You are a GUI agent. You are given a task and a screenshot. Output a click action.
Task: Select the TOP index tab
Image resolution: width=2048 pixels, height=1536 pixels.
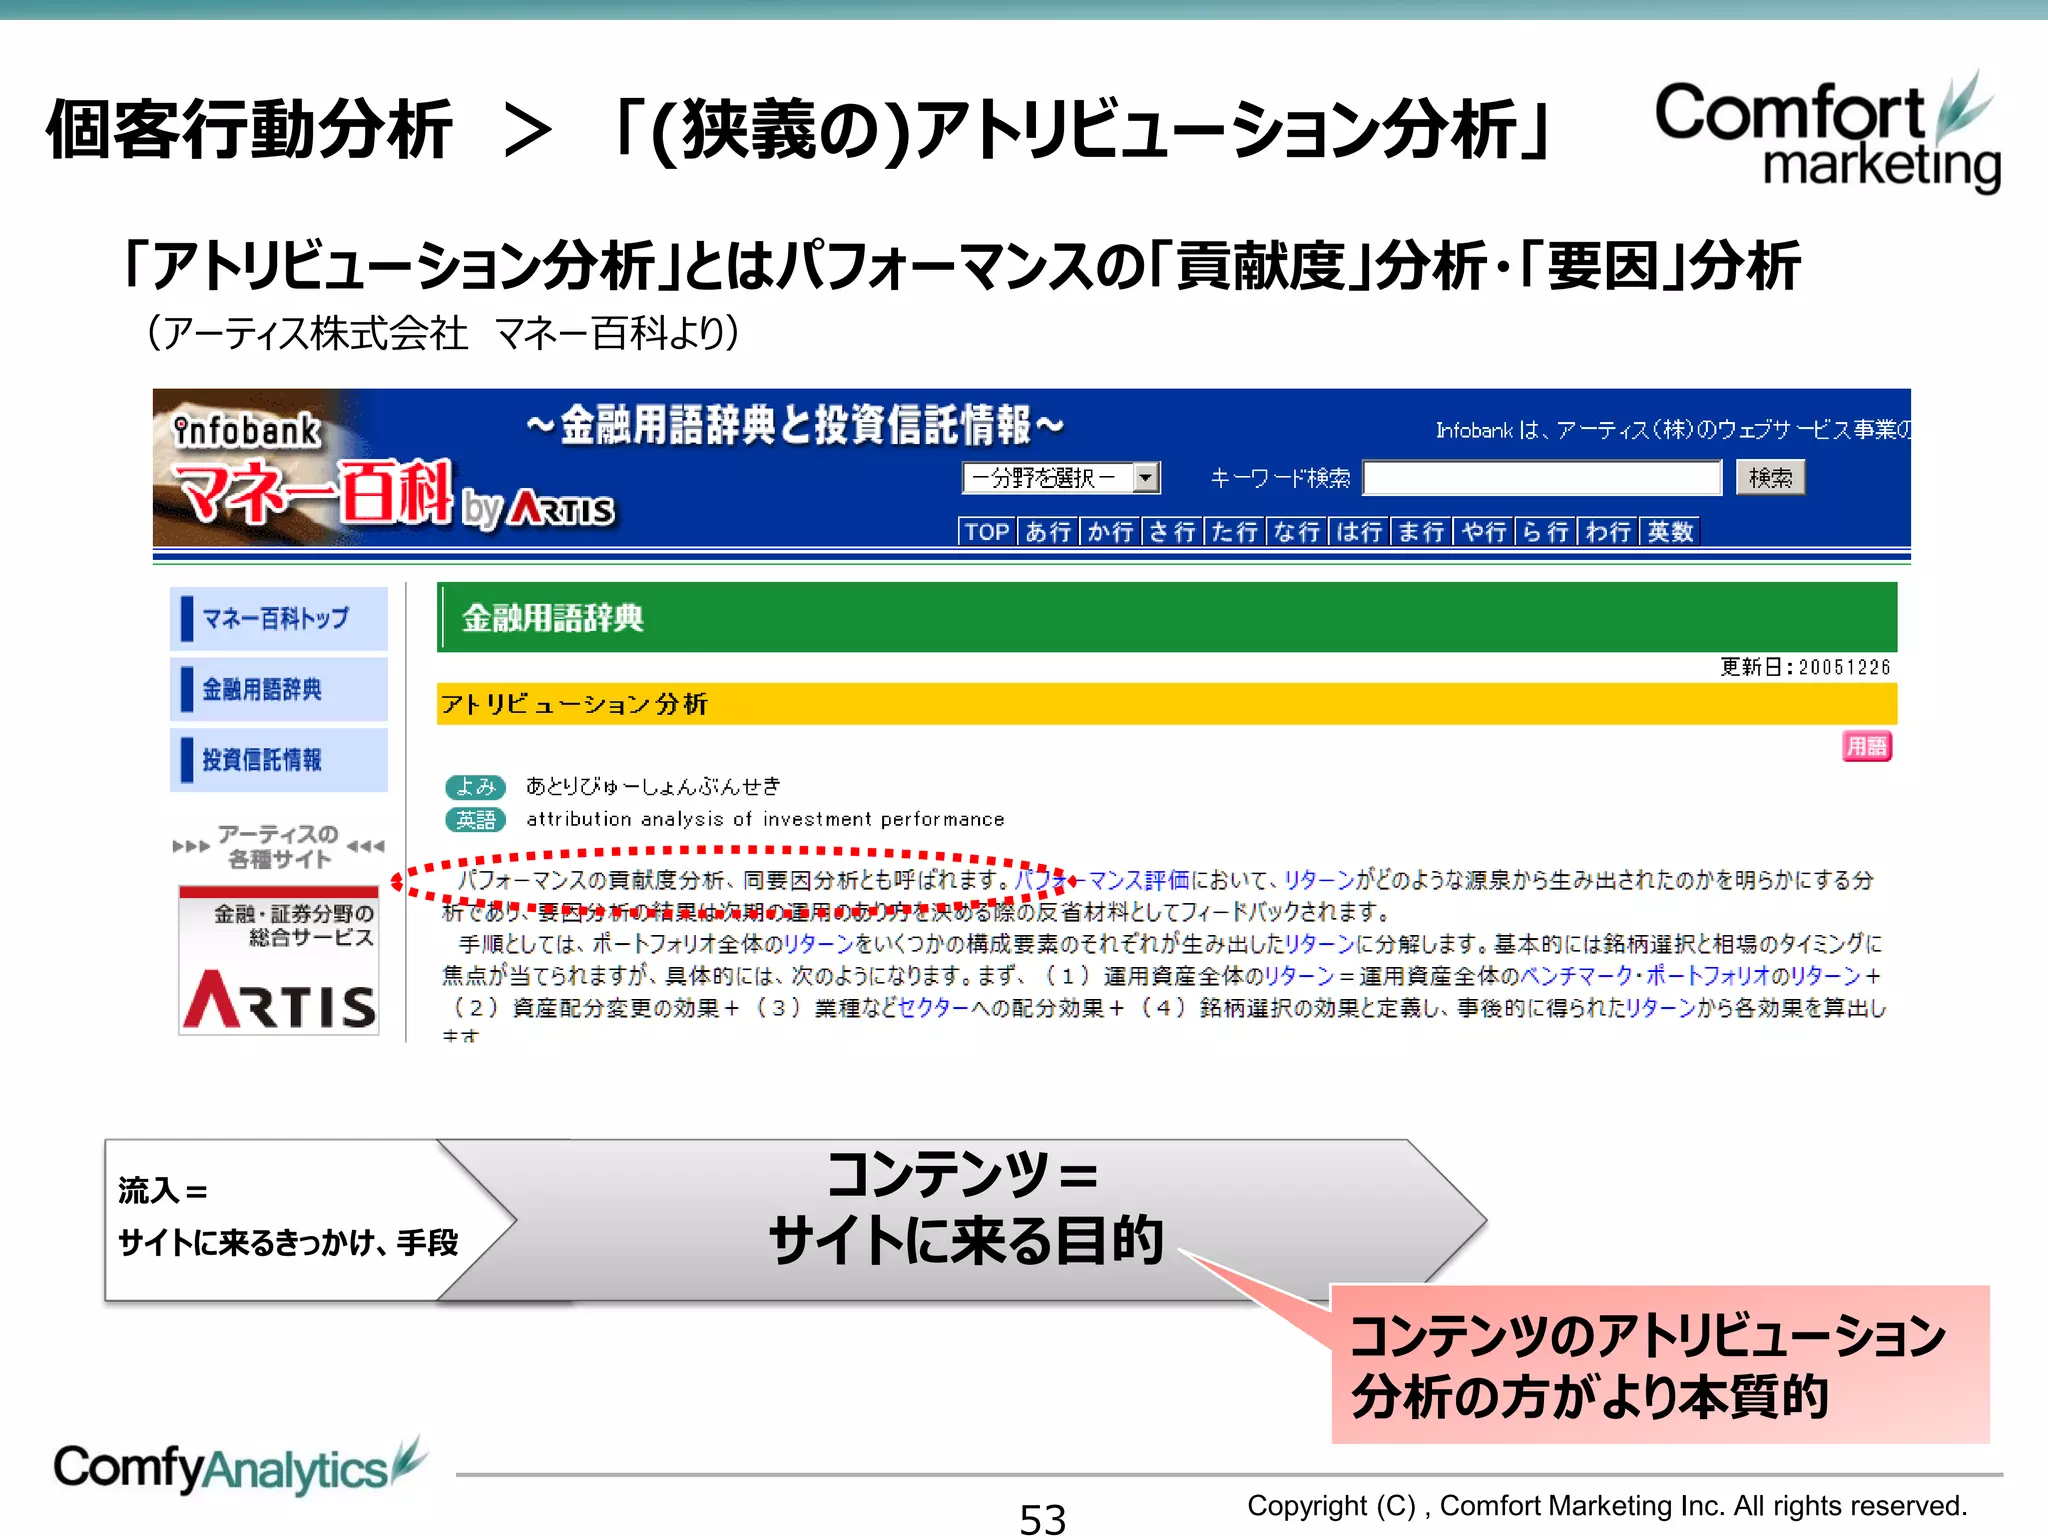tap(987, 532)
